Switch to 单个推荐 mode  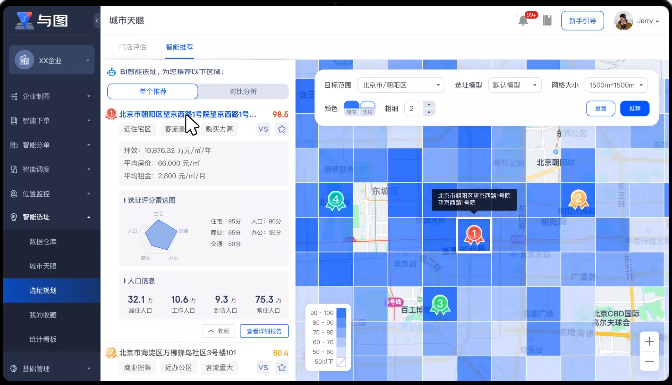153,91
